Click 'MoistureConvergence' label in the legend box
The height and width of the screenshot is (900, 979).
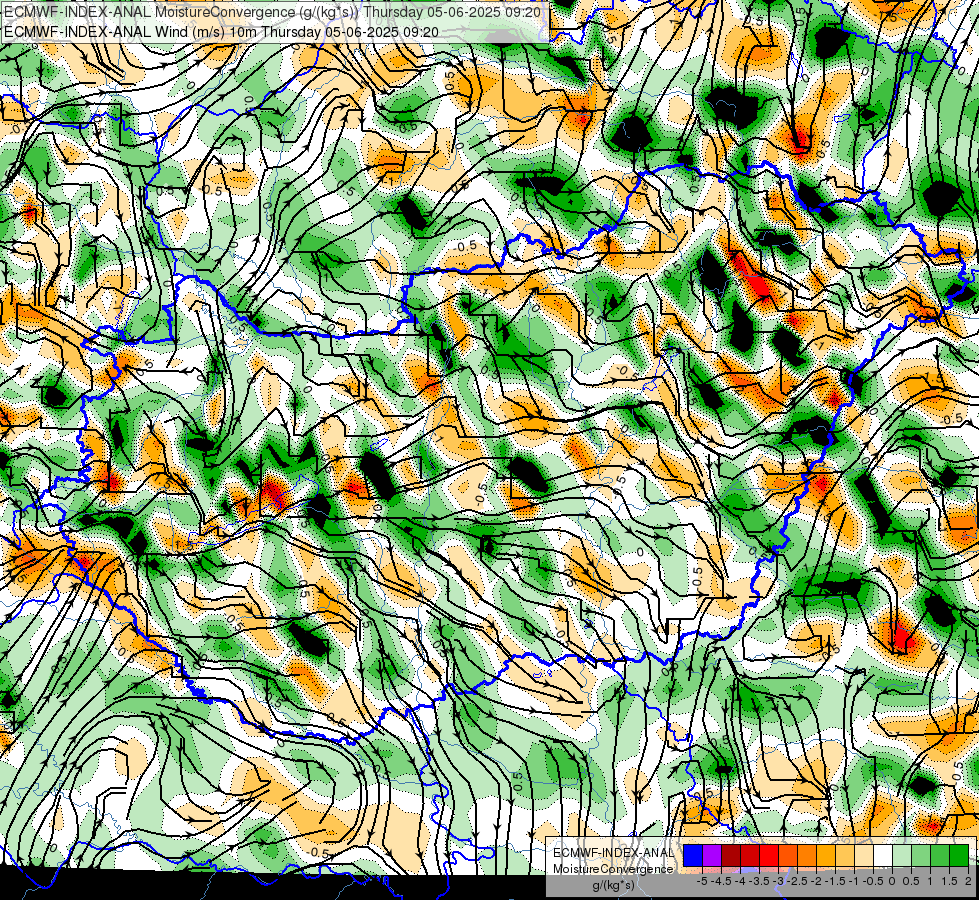pyautogui.click(x=613, y=869)
